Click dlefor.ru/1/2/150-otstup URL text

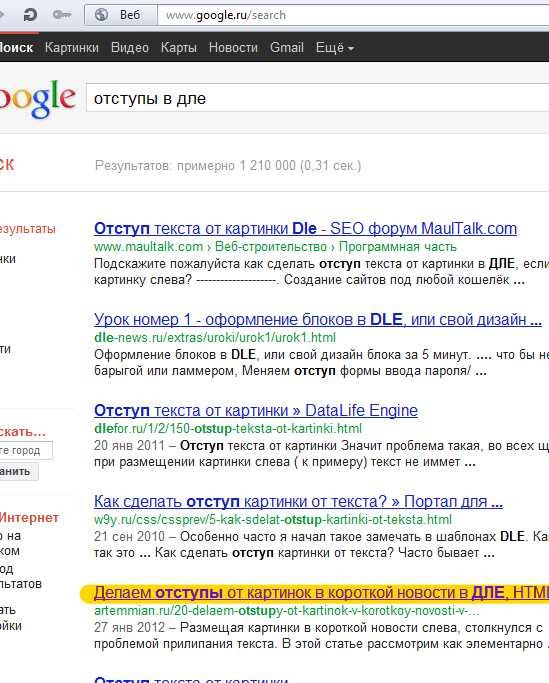point(228,429)
